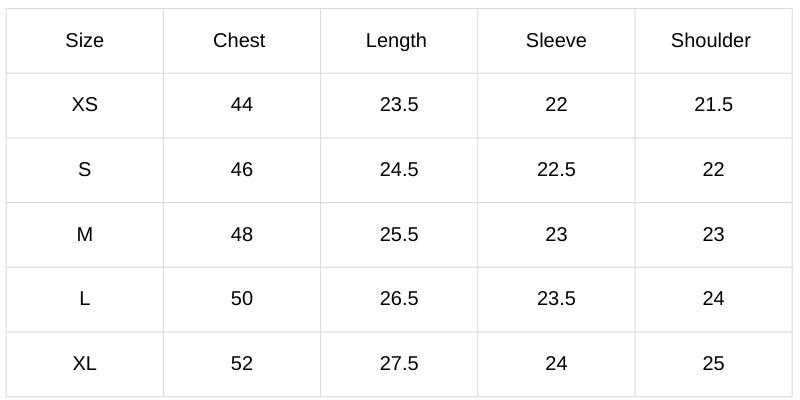Select chest value 48

tap(242, 234)
